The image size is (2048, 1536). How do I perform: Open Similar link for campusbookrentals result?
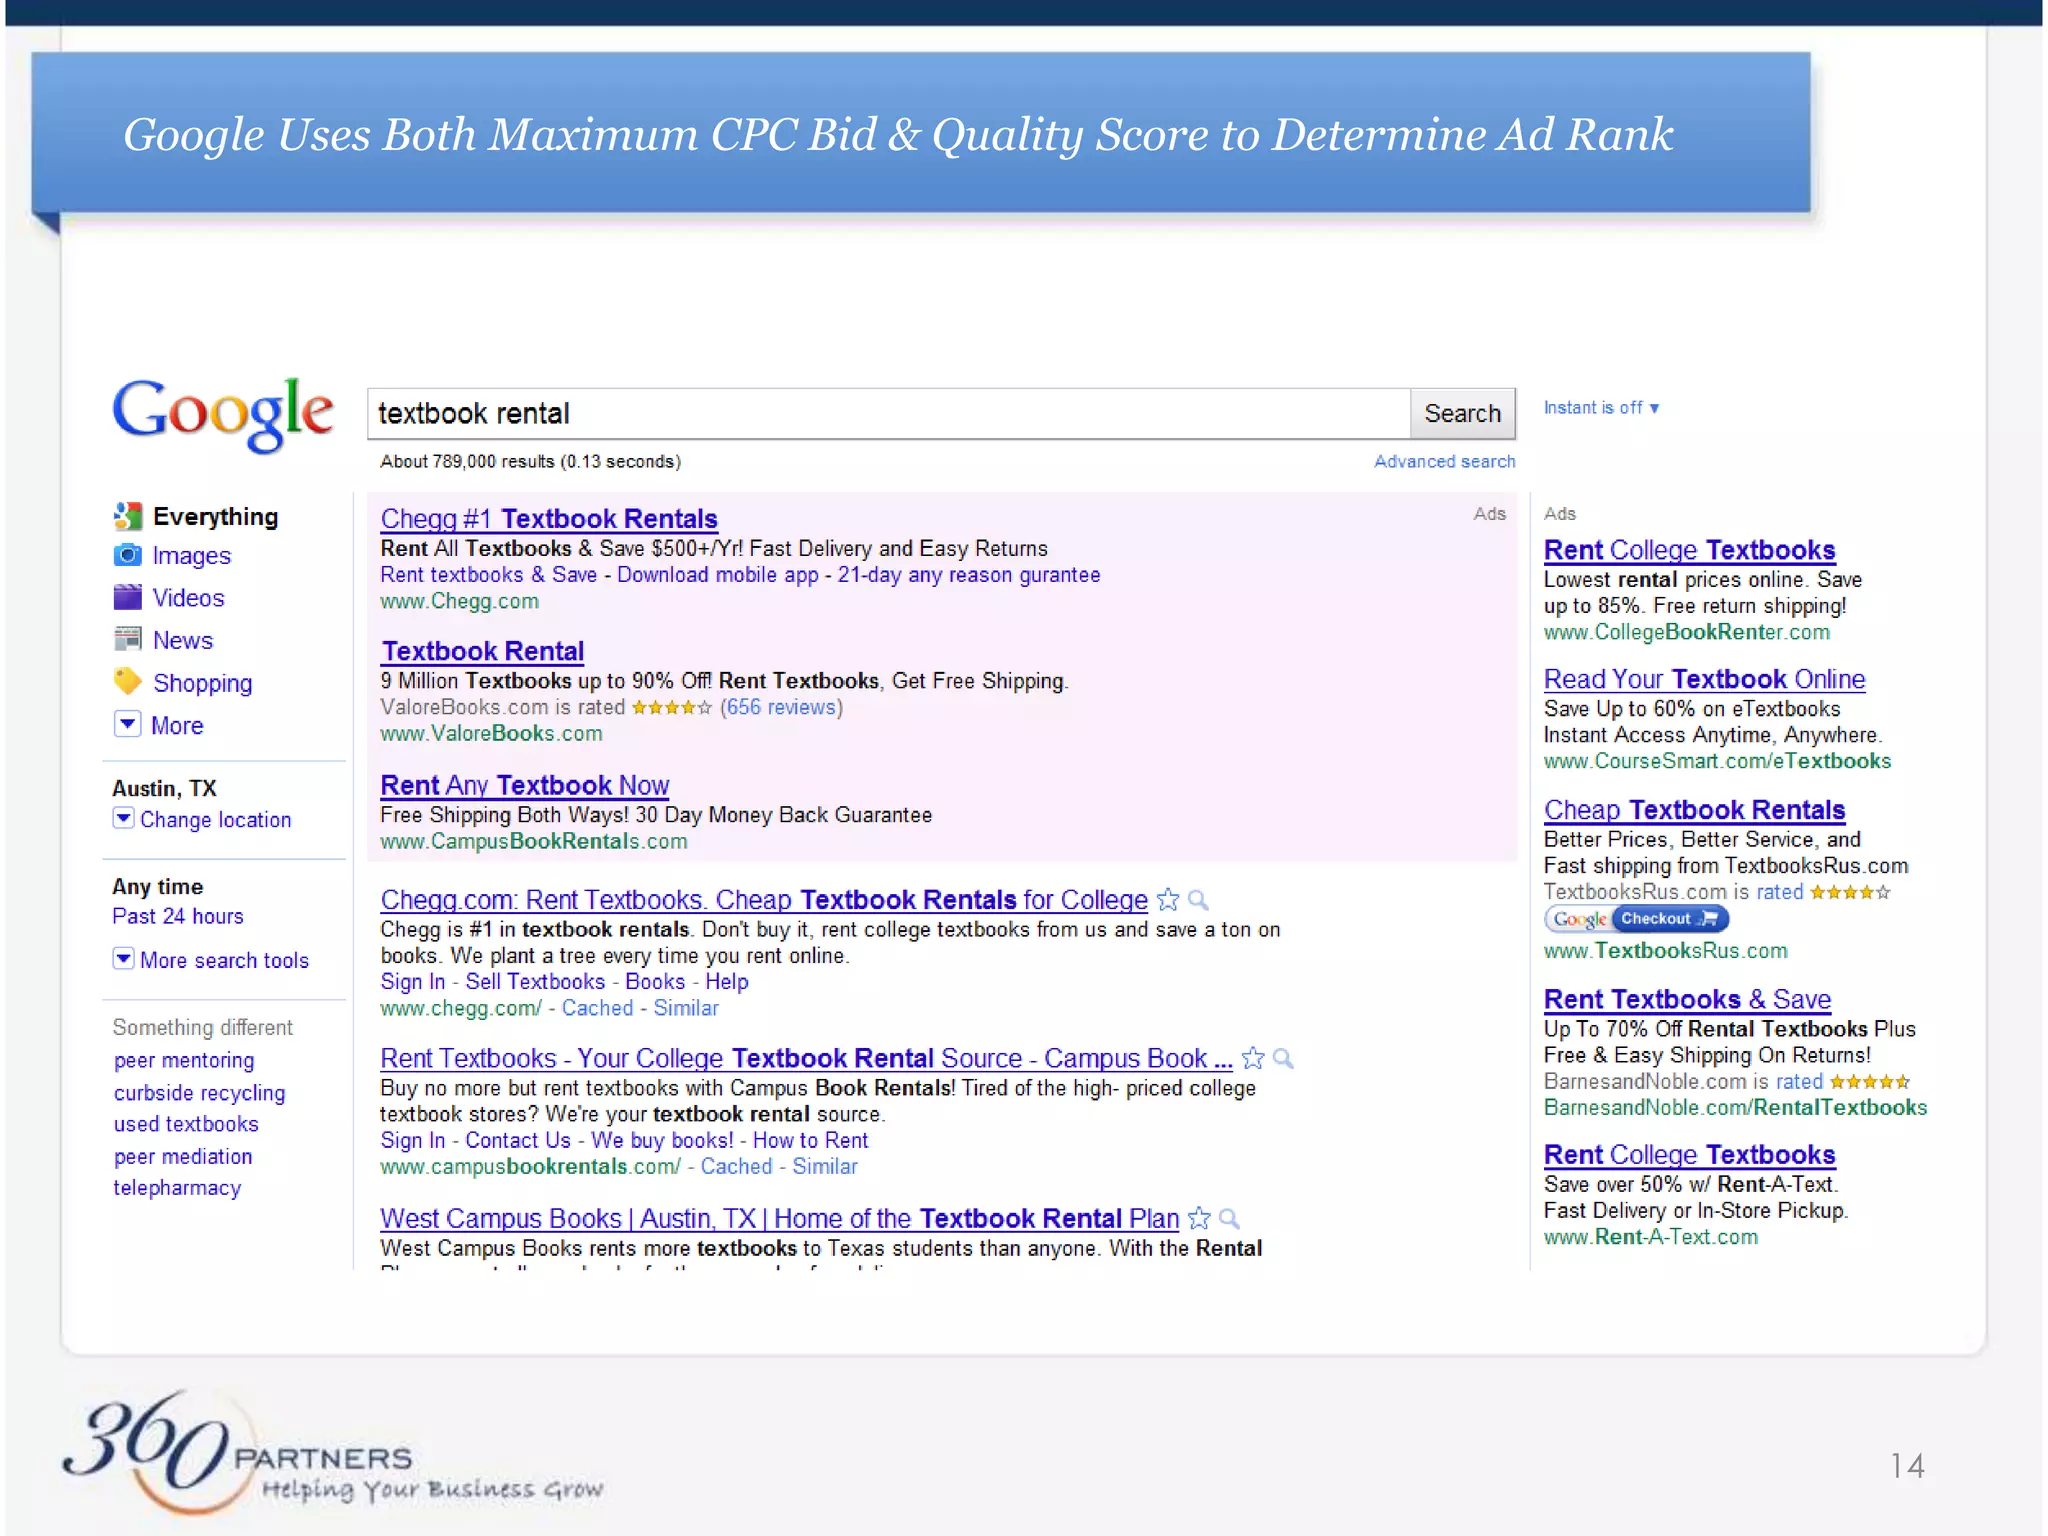coord(825,1166)
